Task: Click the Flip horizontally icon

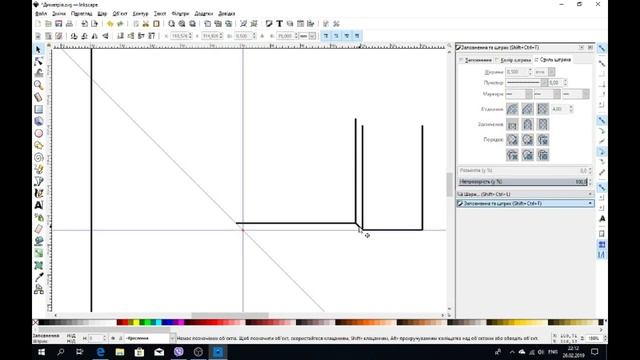Action: click(95, 36)
